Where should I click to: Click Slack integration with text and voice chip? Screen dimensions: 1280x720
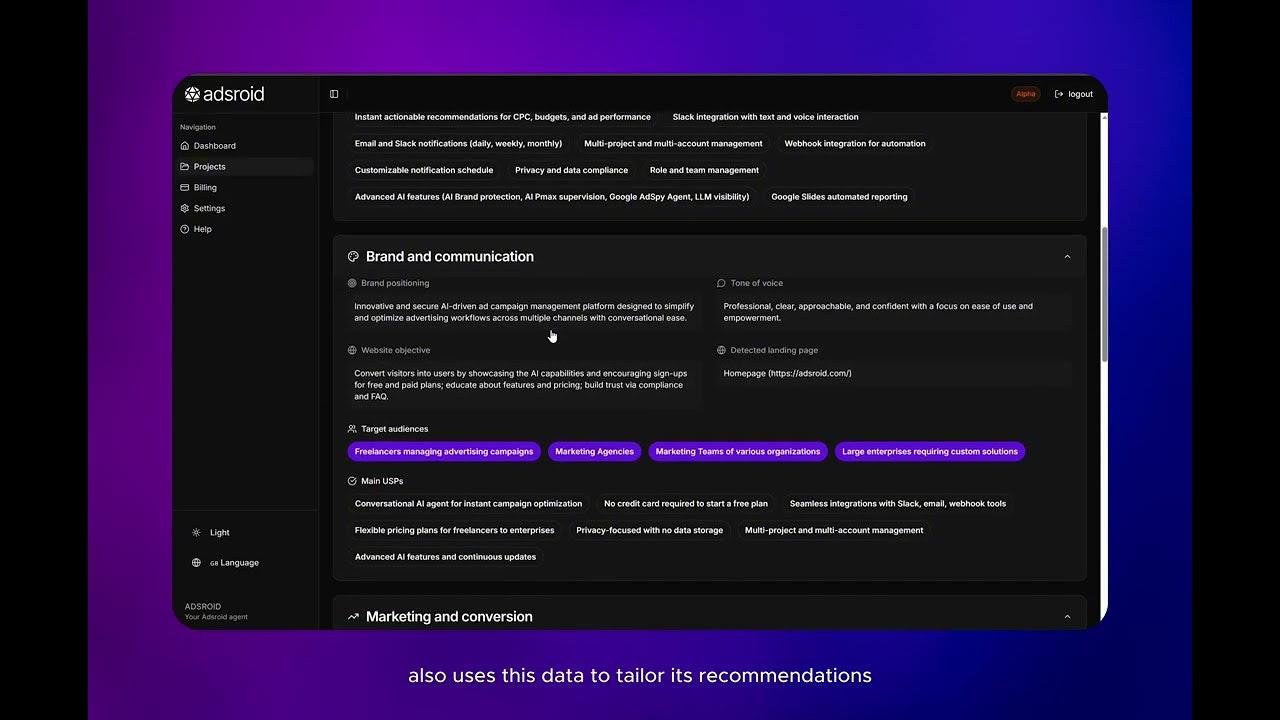pyautogui.click(x=766, y=117)
